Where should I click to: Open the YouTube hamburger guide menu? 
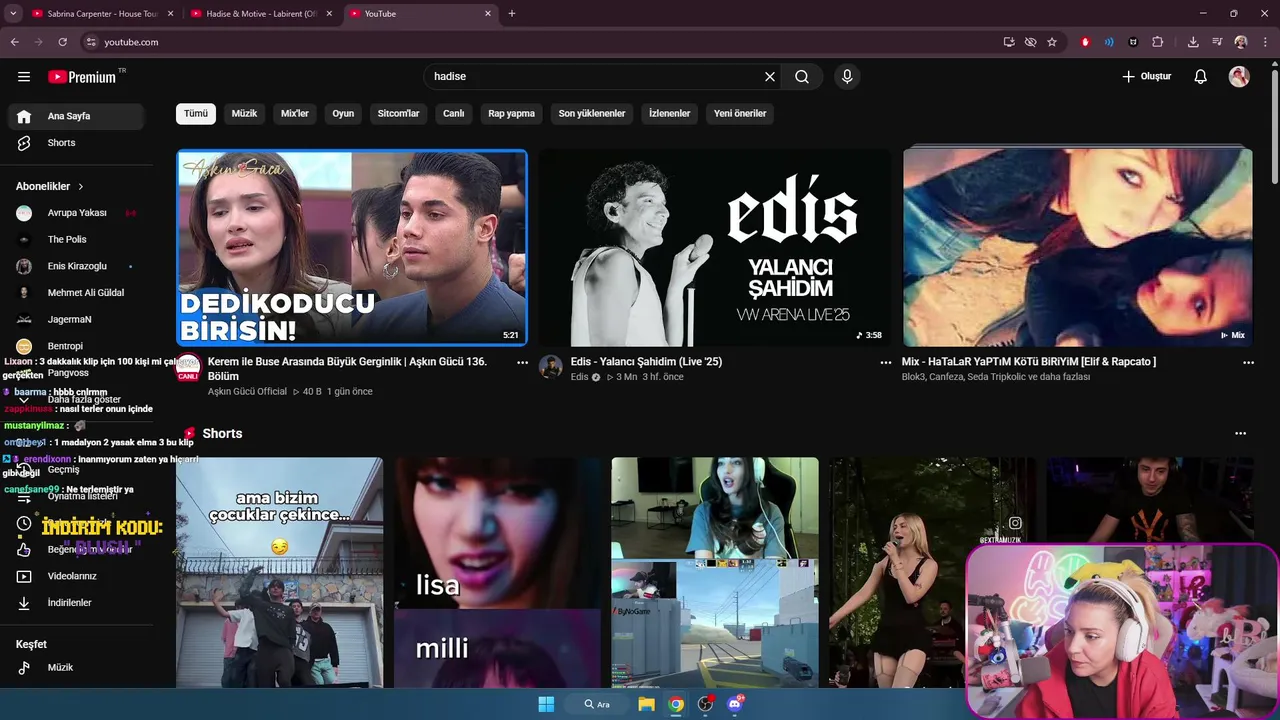(x=24, y=77)
